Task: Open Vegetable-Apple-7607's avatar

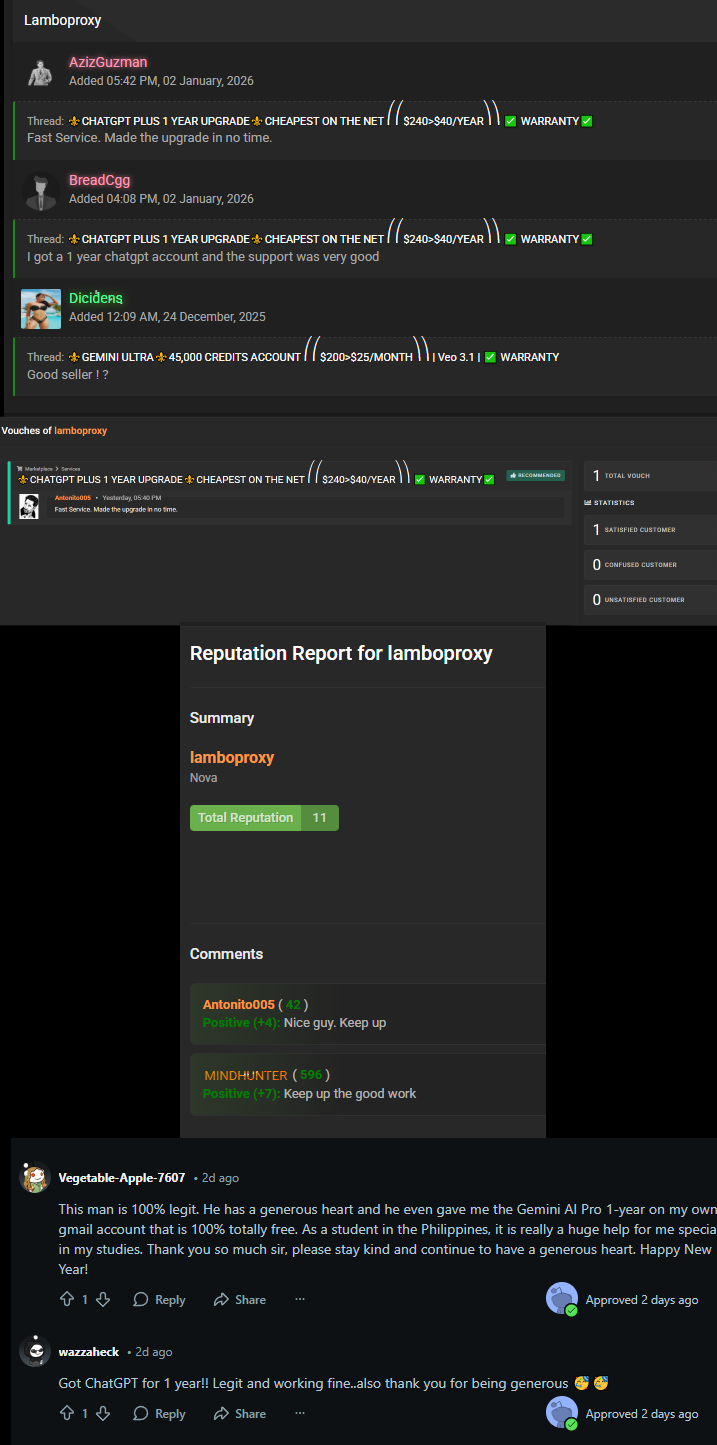Action: [x=35, y=1178]
